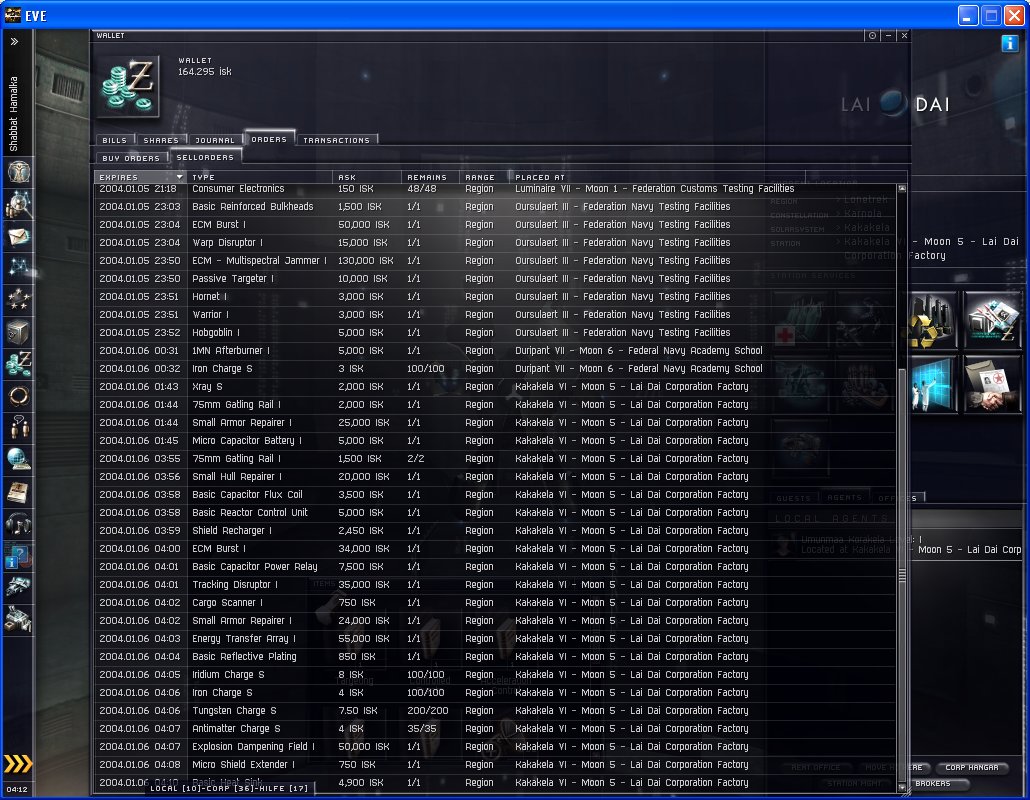The width and height of the screenshot is (1030, 800).
Task: Select the Hobgoblin I sell order
Action: [x=496, y=332]
